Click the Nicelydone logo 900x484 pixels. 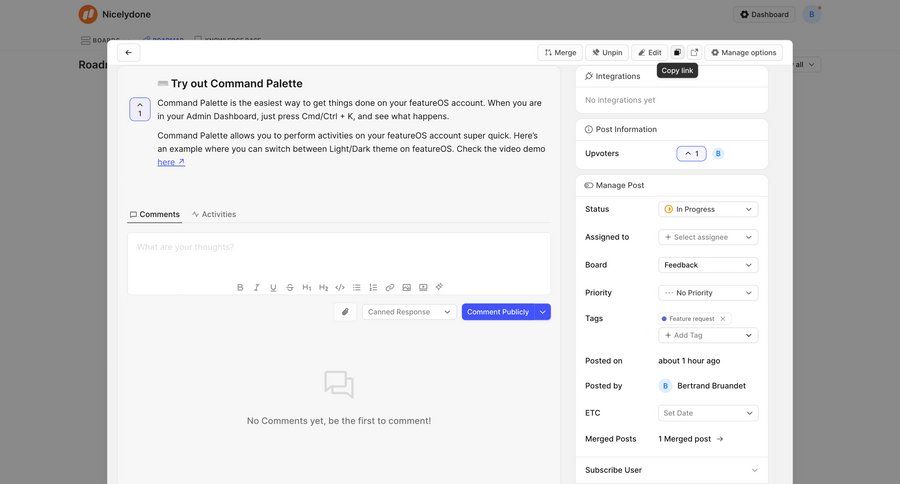pos(88,14)
